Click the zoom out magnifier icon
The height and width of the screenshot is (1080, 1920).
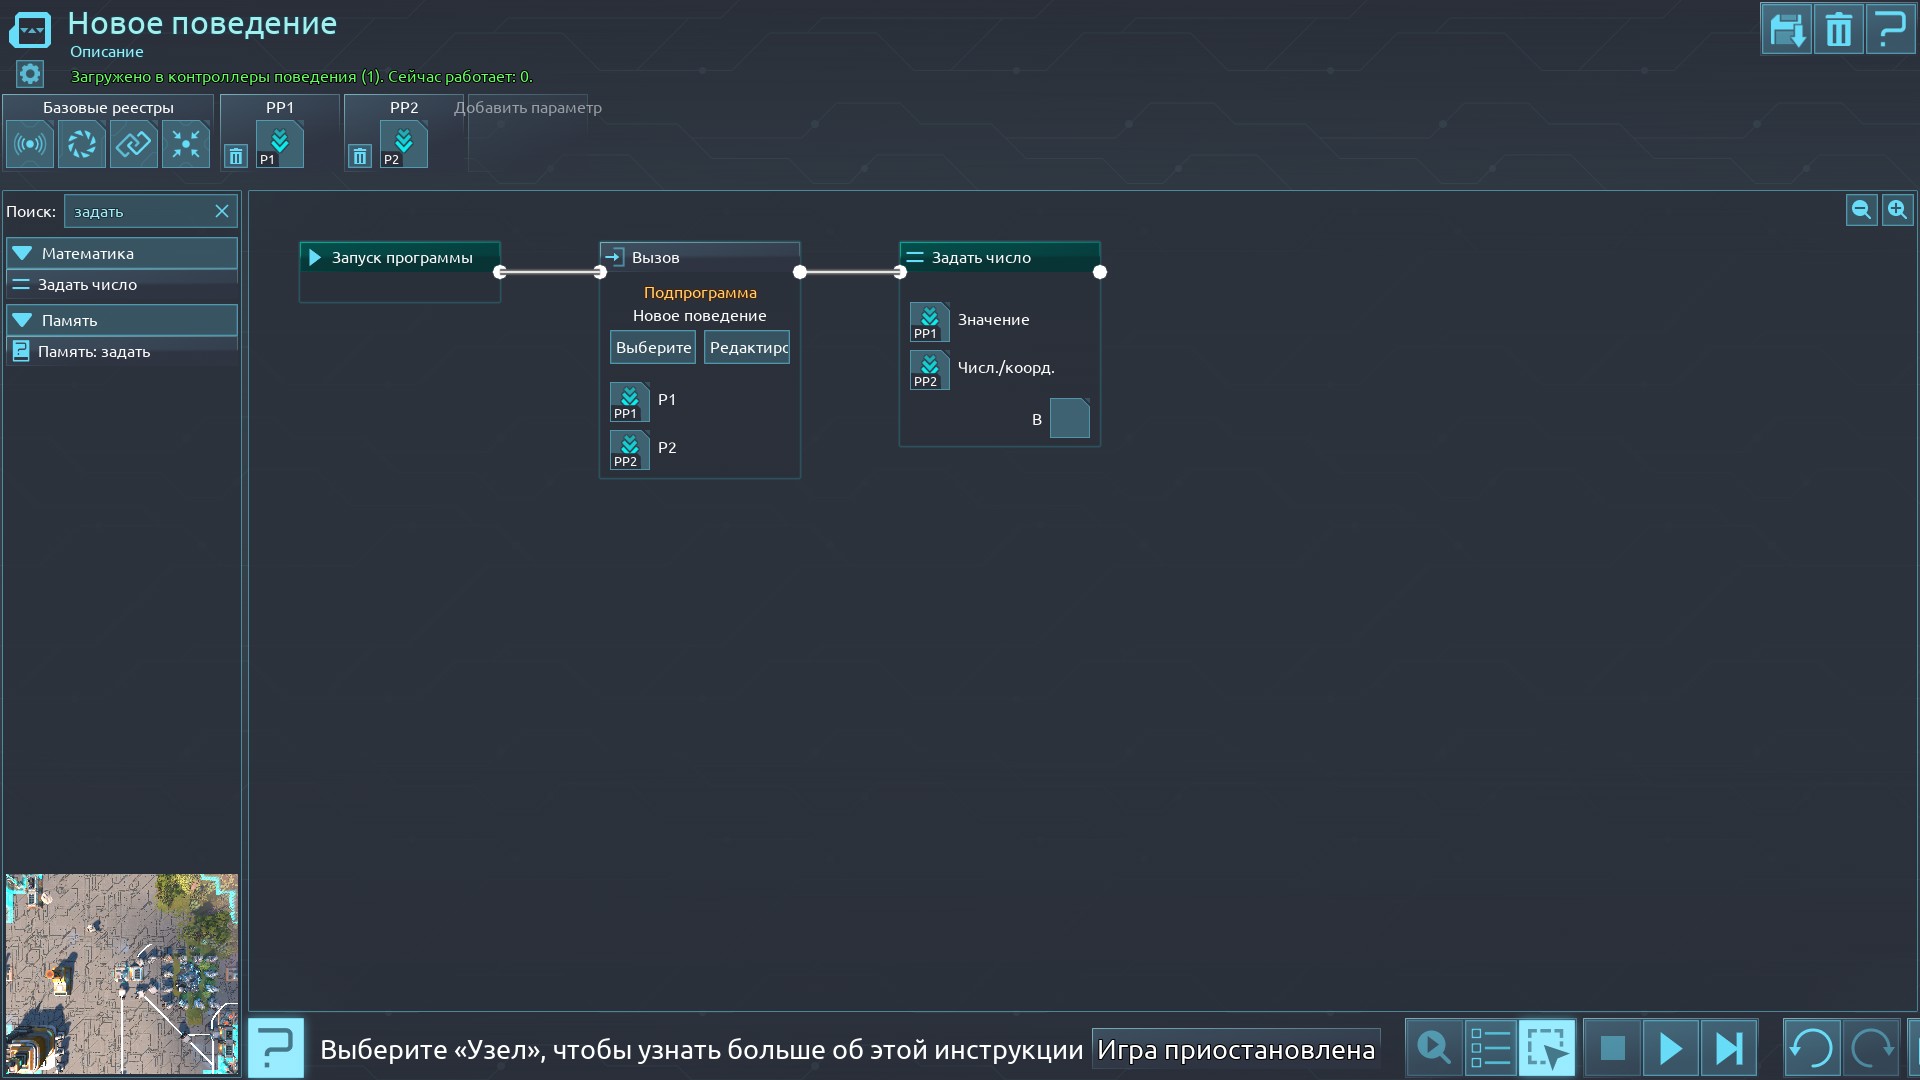(1861, 210)
